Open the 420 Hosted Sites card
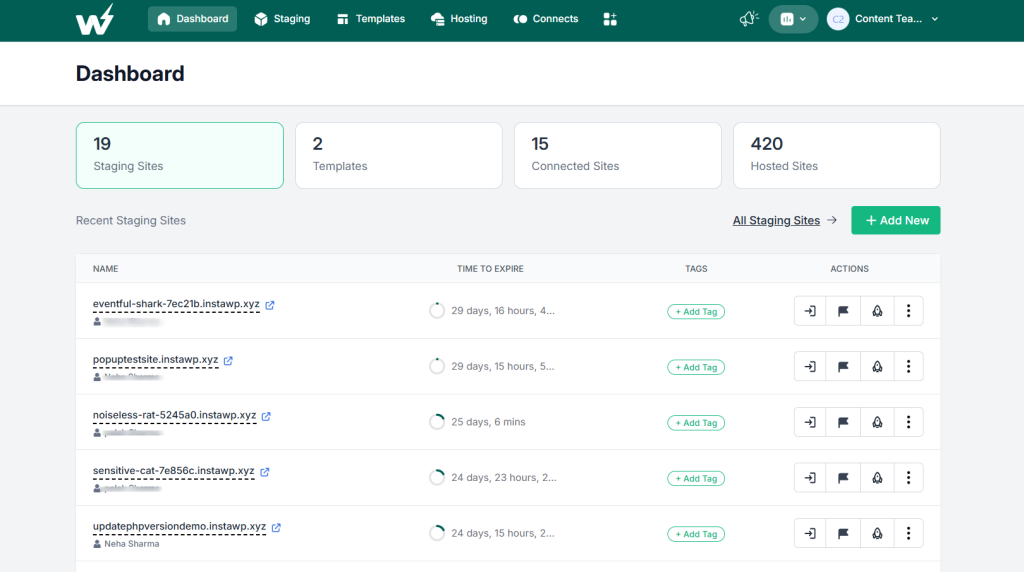 837,155
